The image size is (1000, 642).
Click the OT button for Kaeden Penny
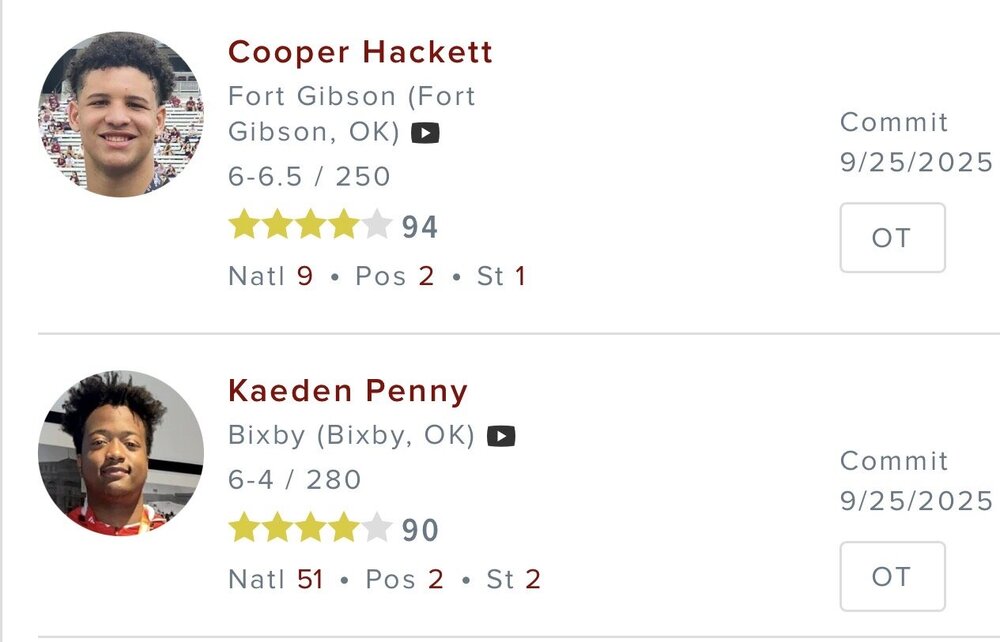pyautogui.click(x=892, y=576)
